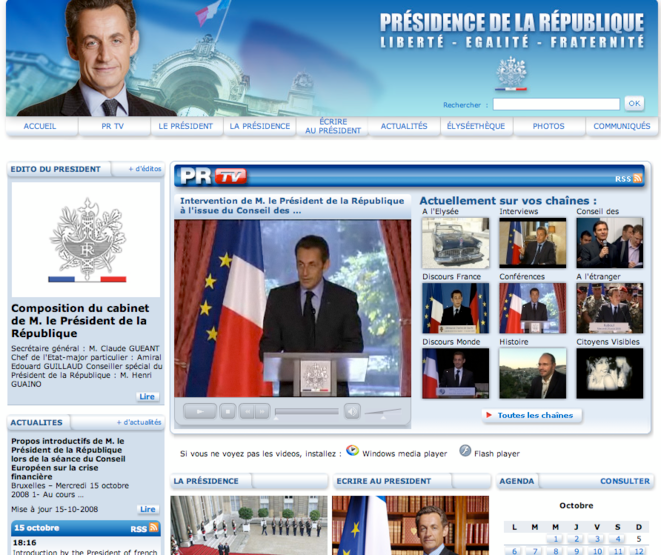This screenshot has width=661, height=555.
Task: Click the OK search button
Action: tap(634, 103)
